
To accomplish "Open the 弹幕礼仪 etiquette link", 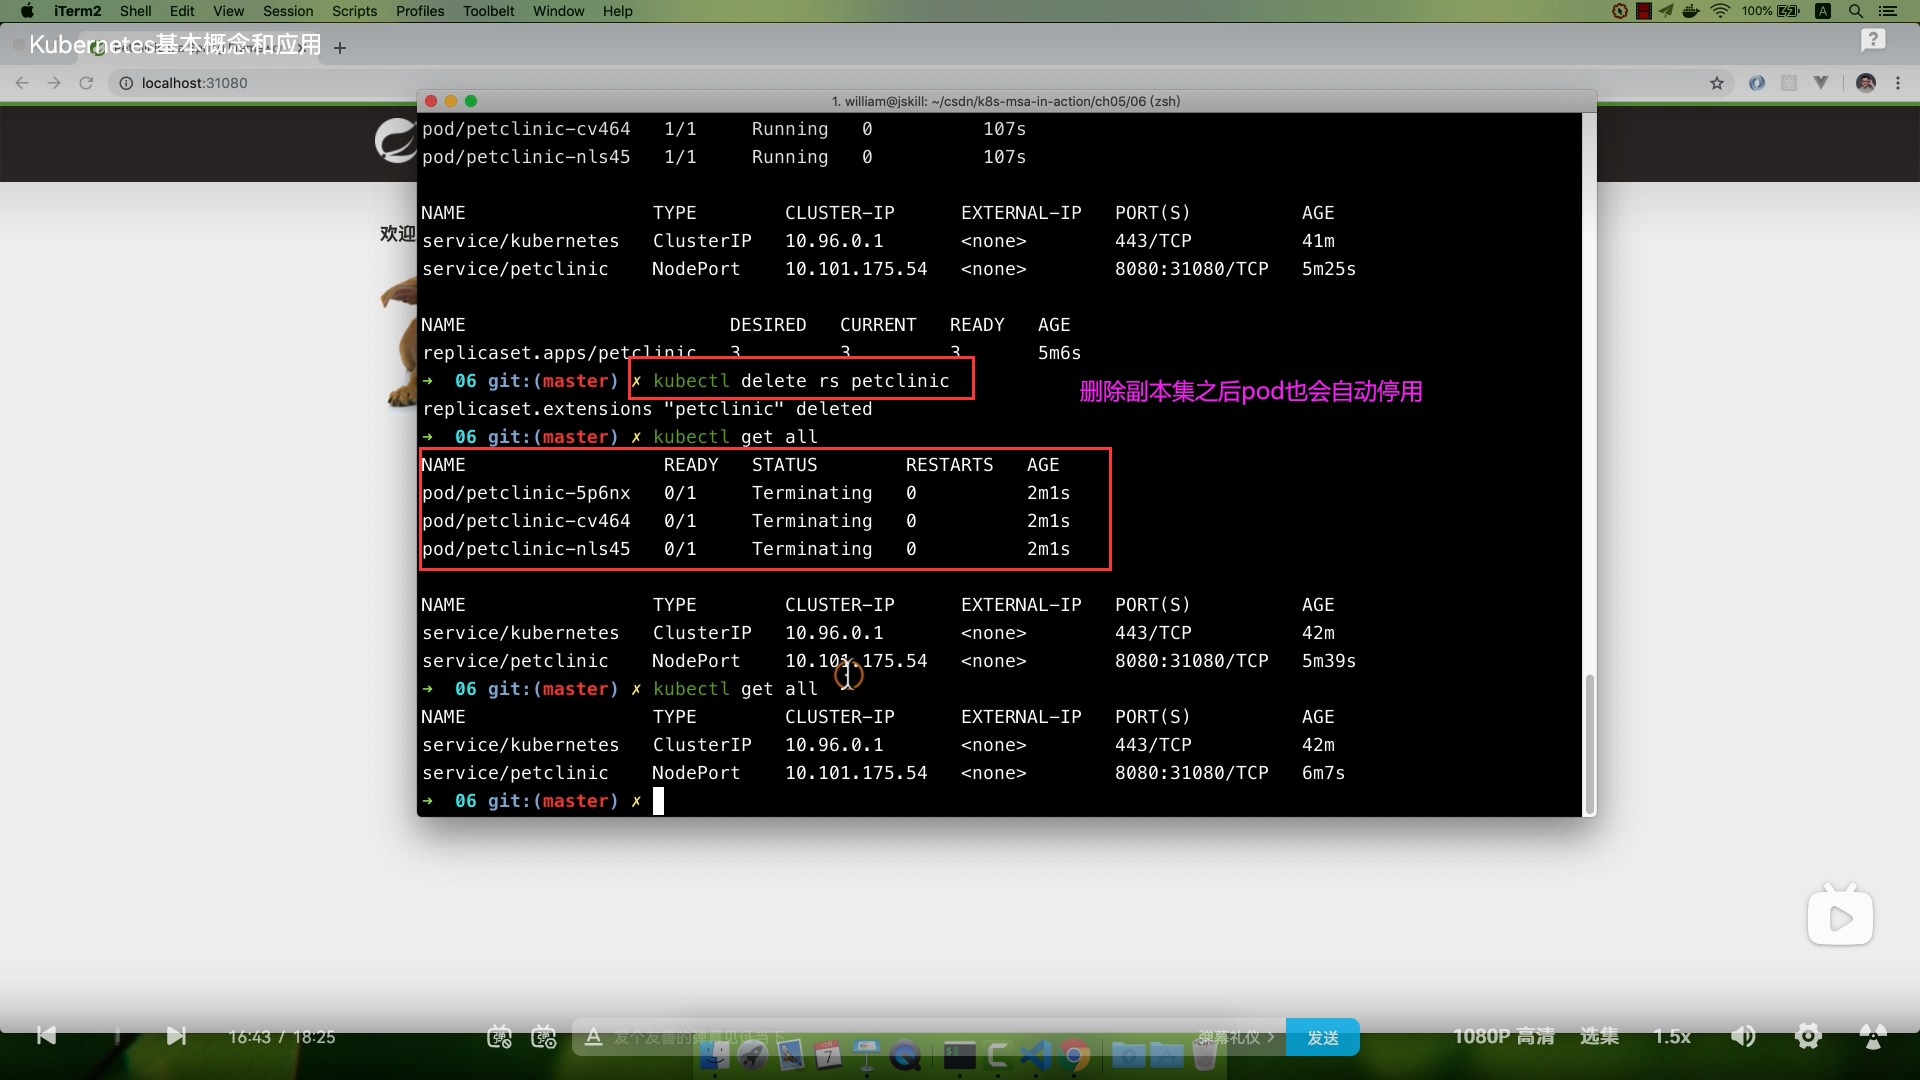I will coord(1236,1037).
